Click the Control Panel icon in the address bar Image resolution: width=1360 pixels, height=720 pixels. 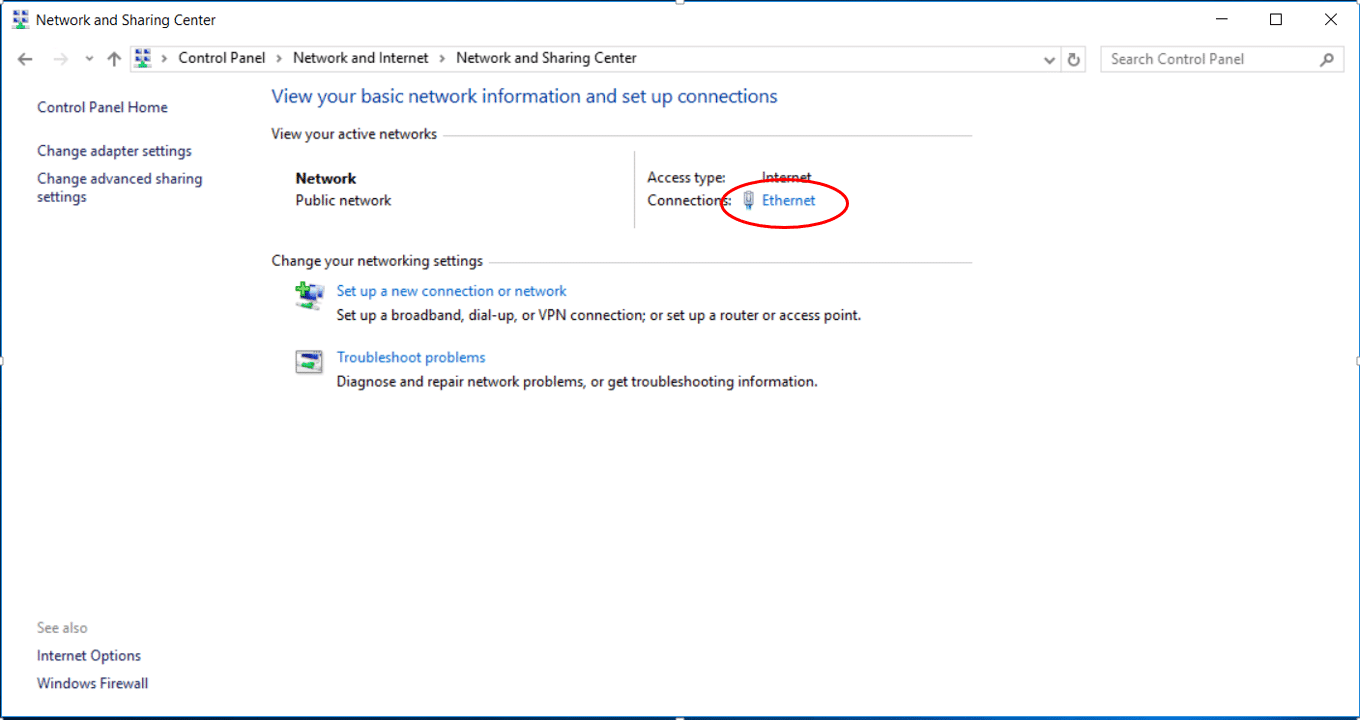coord(143,58)
